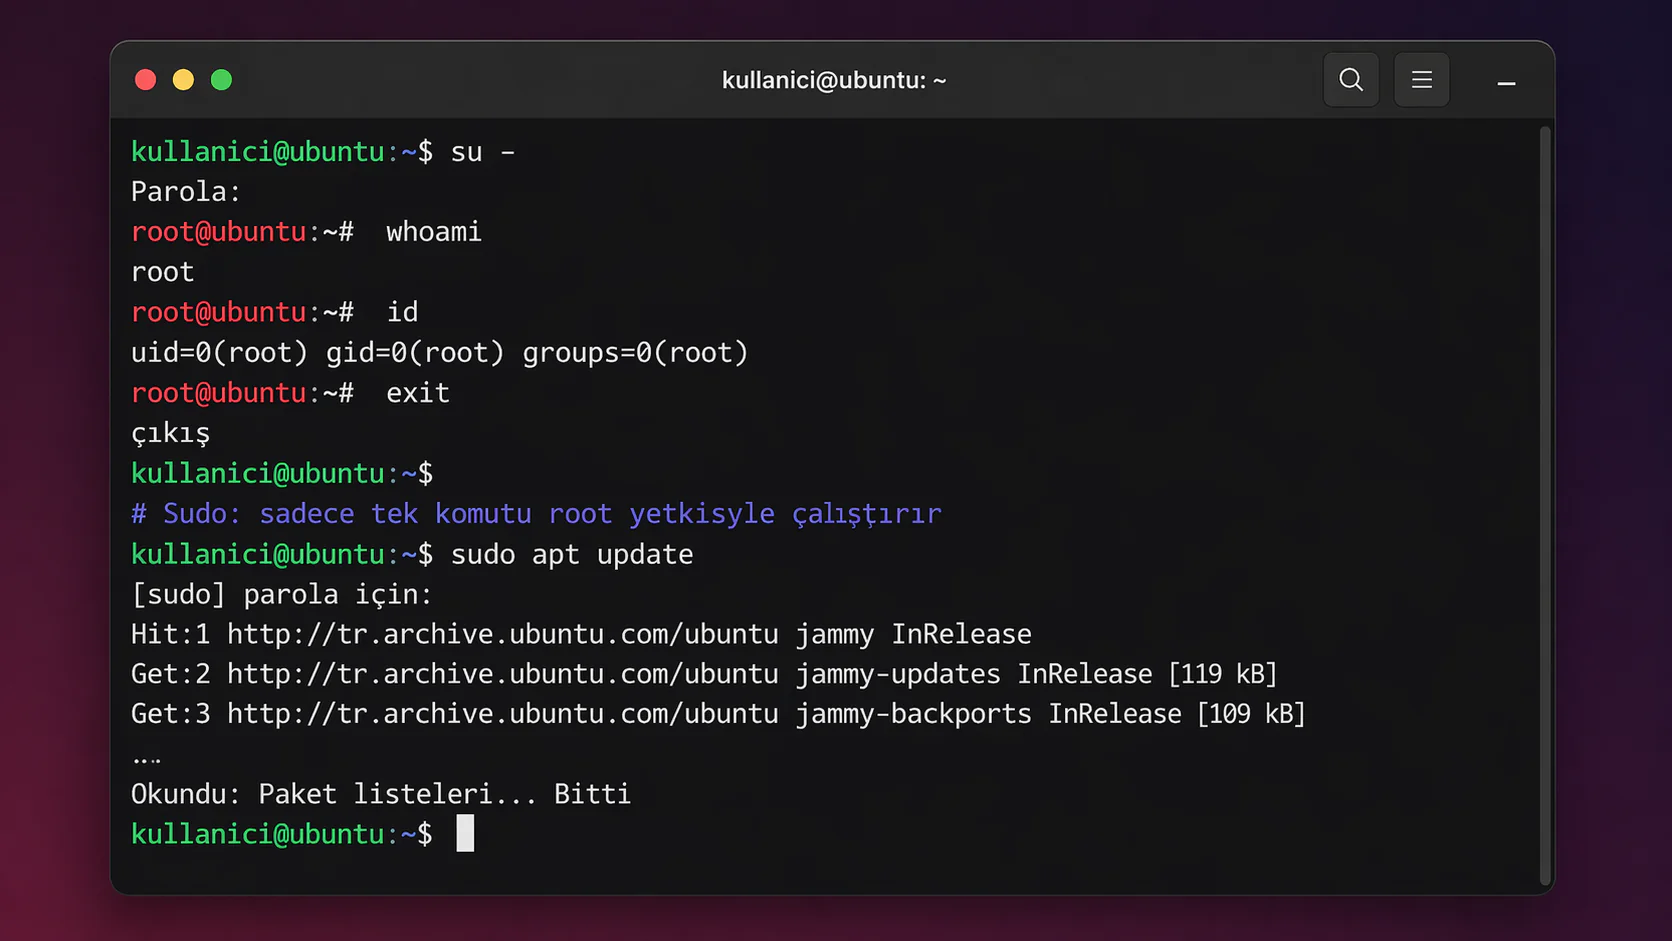Screen dimensions: 1672x941
Task: Click the yellow traffic light button
Action: [x=183, y=79]
